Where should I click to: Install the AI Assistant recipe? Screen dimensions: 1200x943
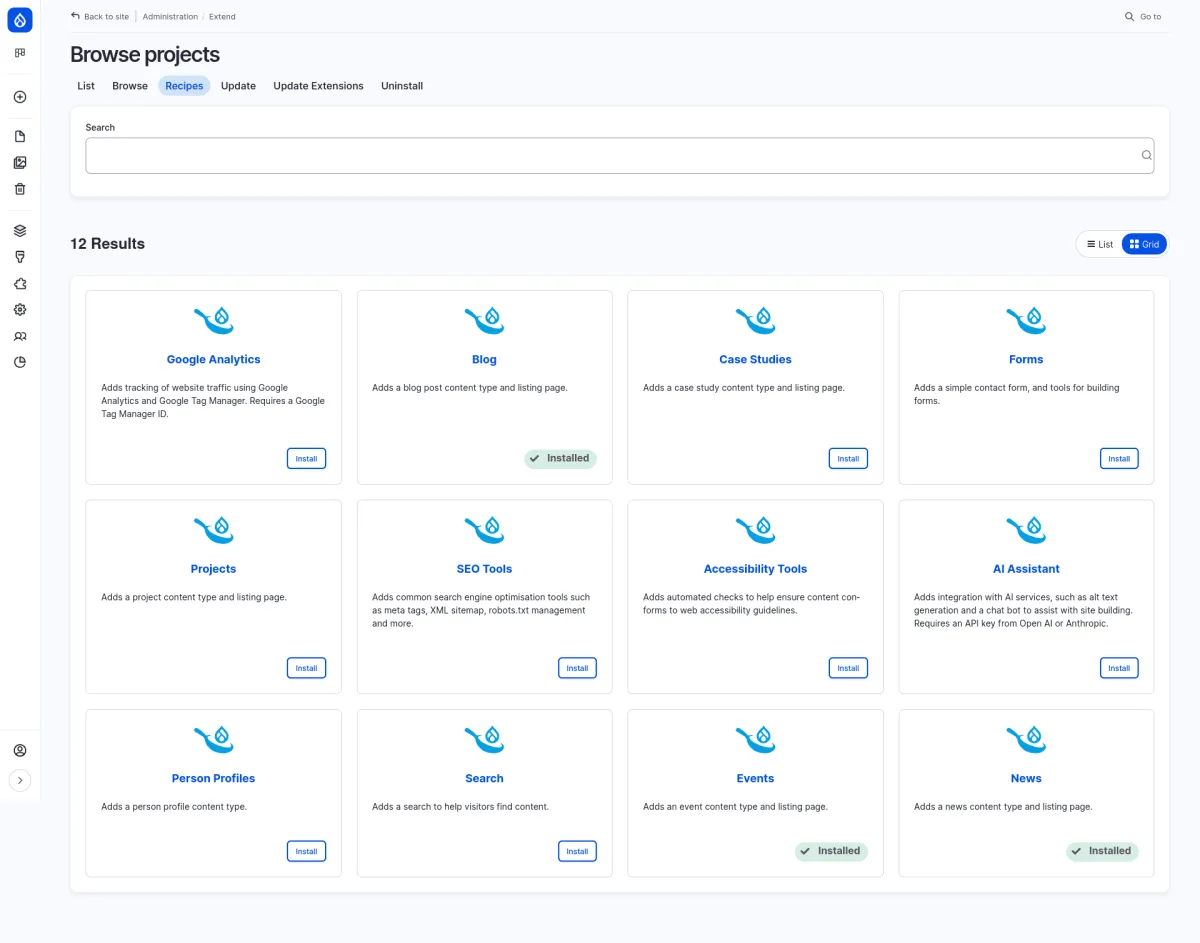[1119, 668]
